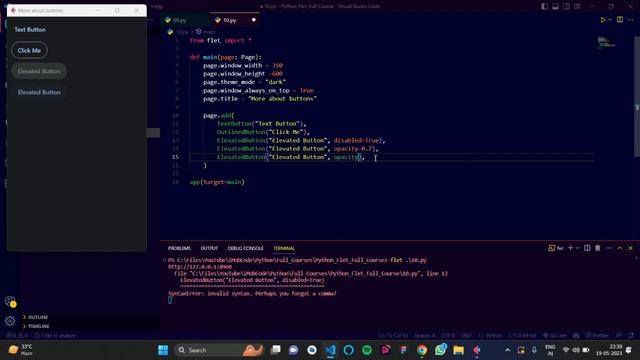
Task: Click line 15 in the code editor
Action: tap(392, 157)
